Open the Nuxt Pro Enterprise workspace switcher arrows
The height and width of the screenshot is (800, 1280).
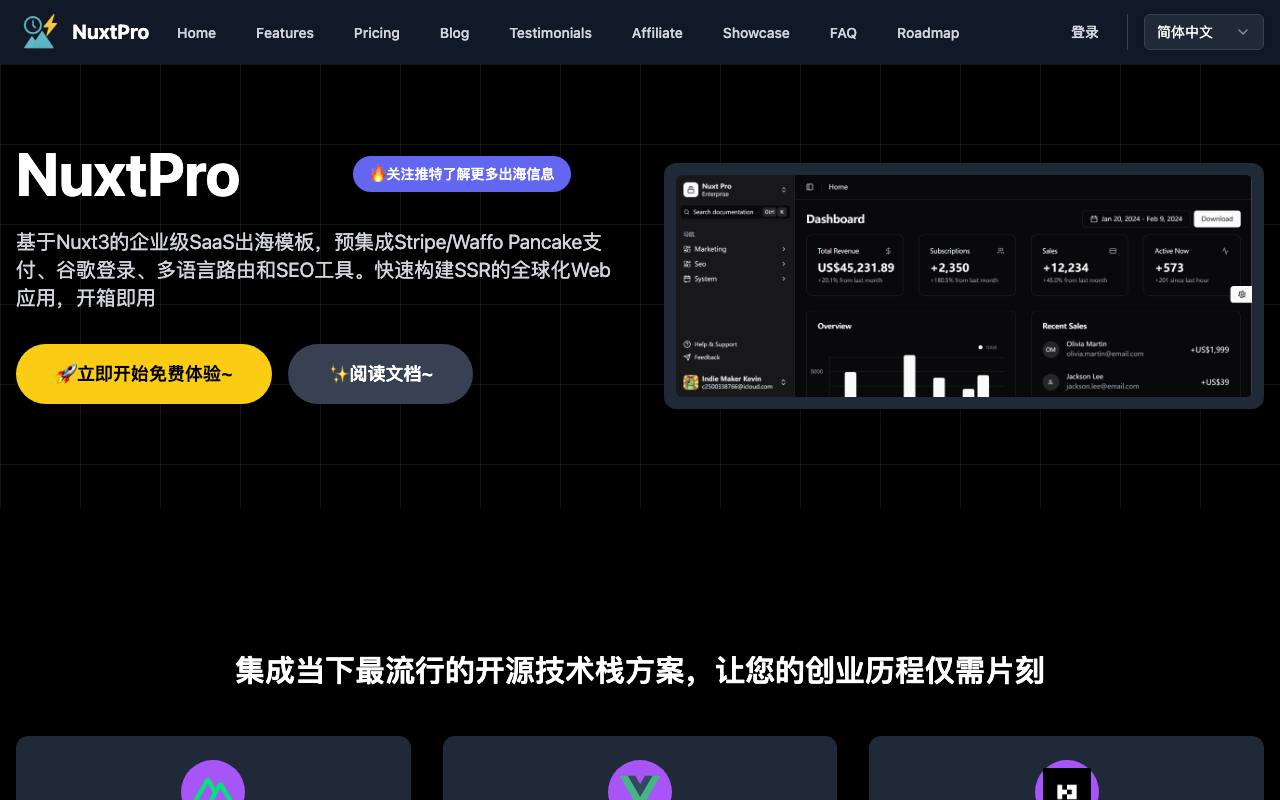click(784, 189)
